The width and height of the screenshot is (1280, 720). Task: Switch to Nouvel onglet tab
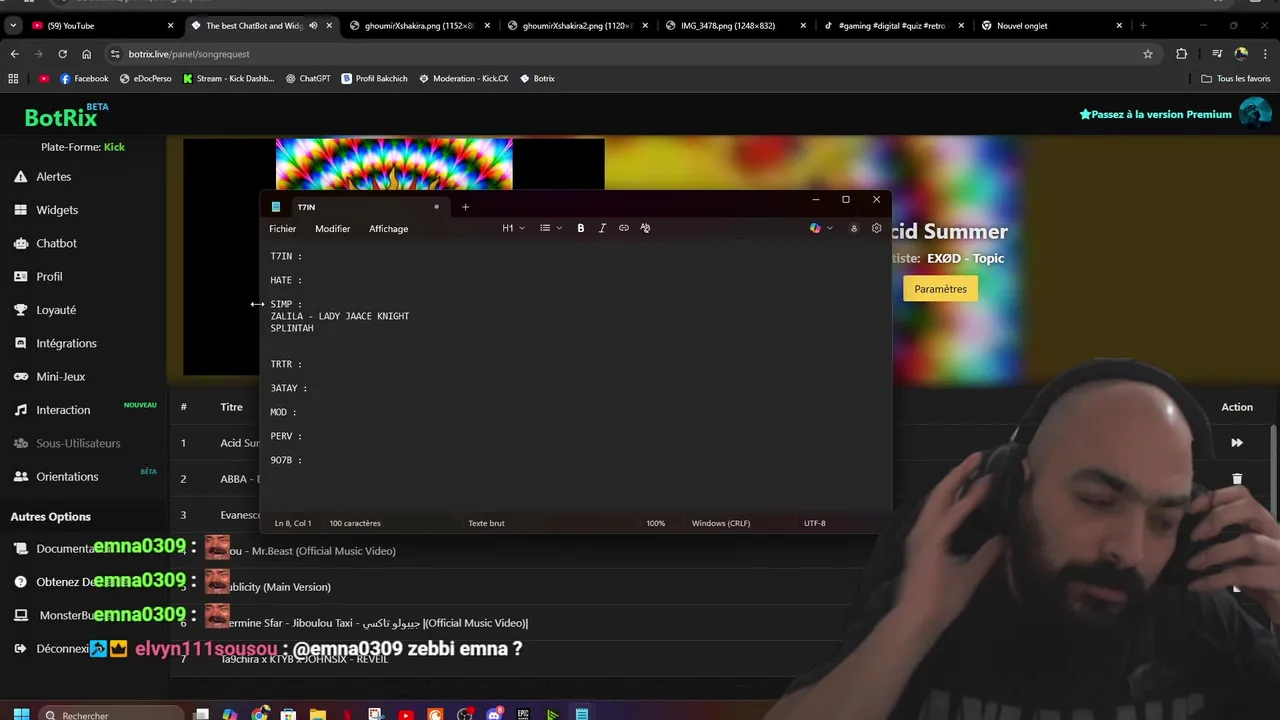1050,26
